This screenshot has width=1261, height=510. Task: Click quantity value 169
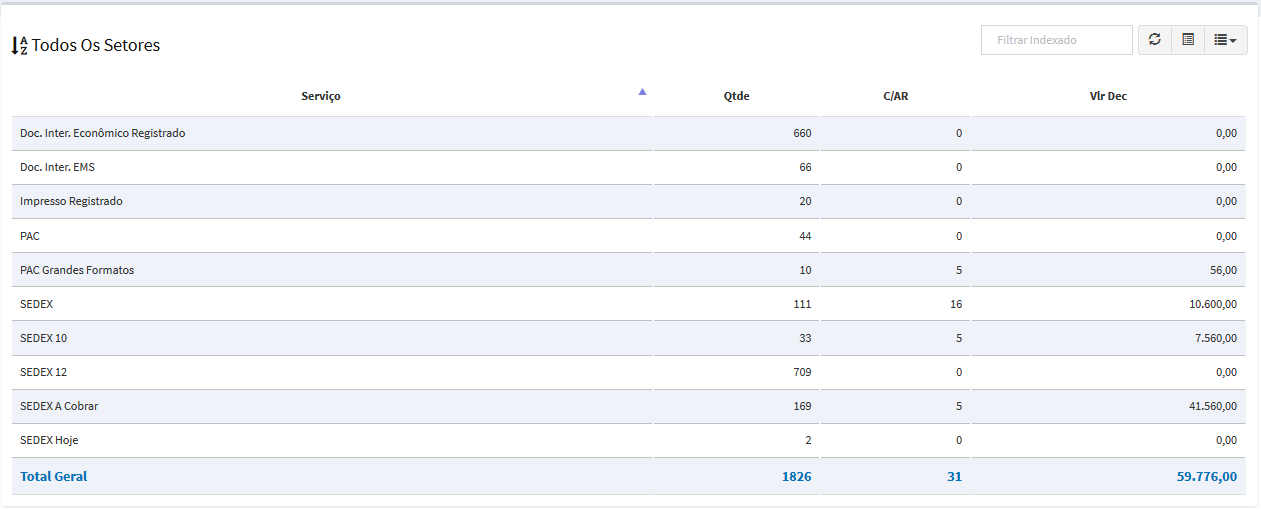(802, 406)
